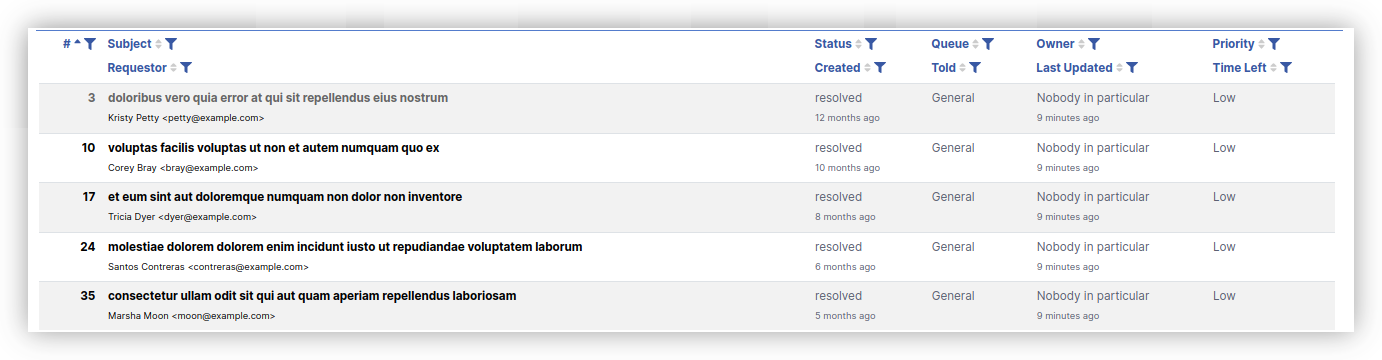Open the Priority column filter icon

(x=1274, y=44)
